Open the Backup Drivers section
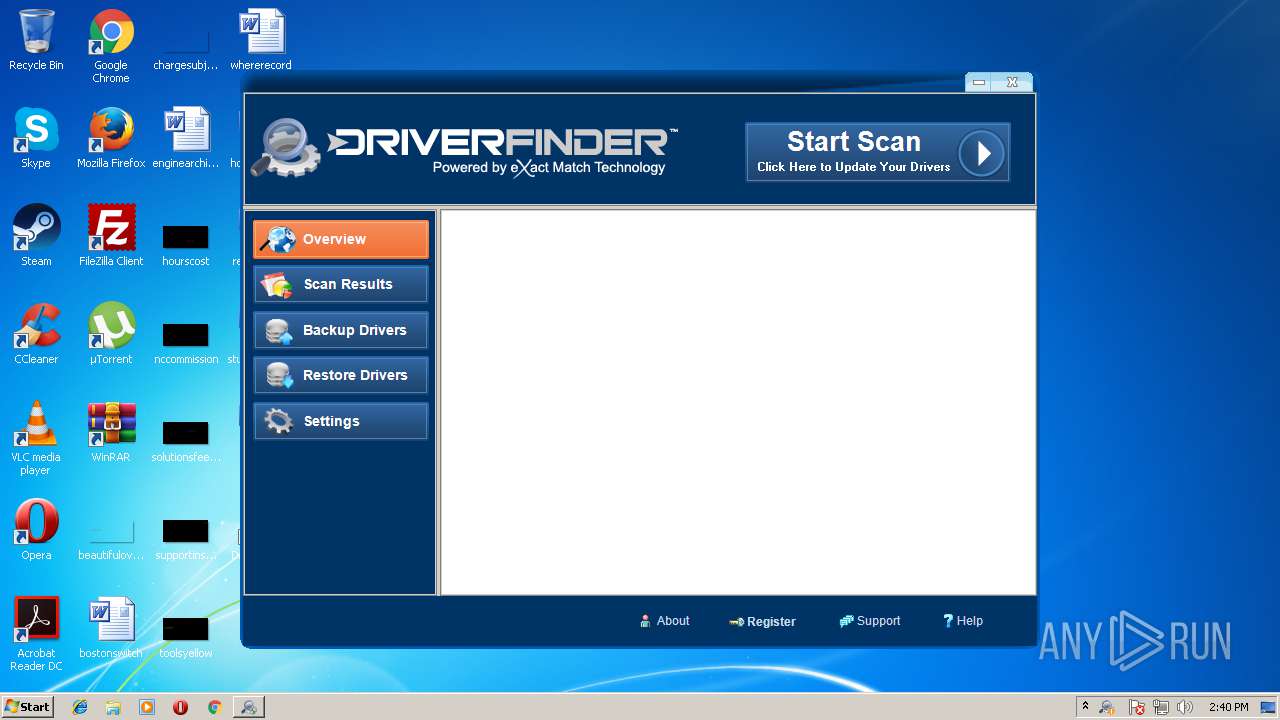1280x720 pixels. click(341, 330)
